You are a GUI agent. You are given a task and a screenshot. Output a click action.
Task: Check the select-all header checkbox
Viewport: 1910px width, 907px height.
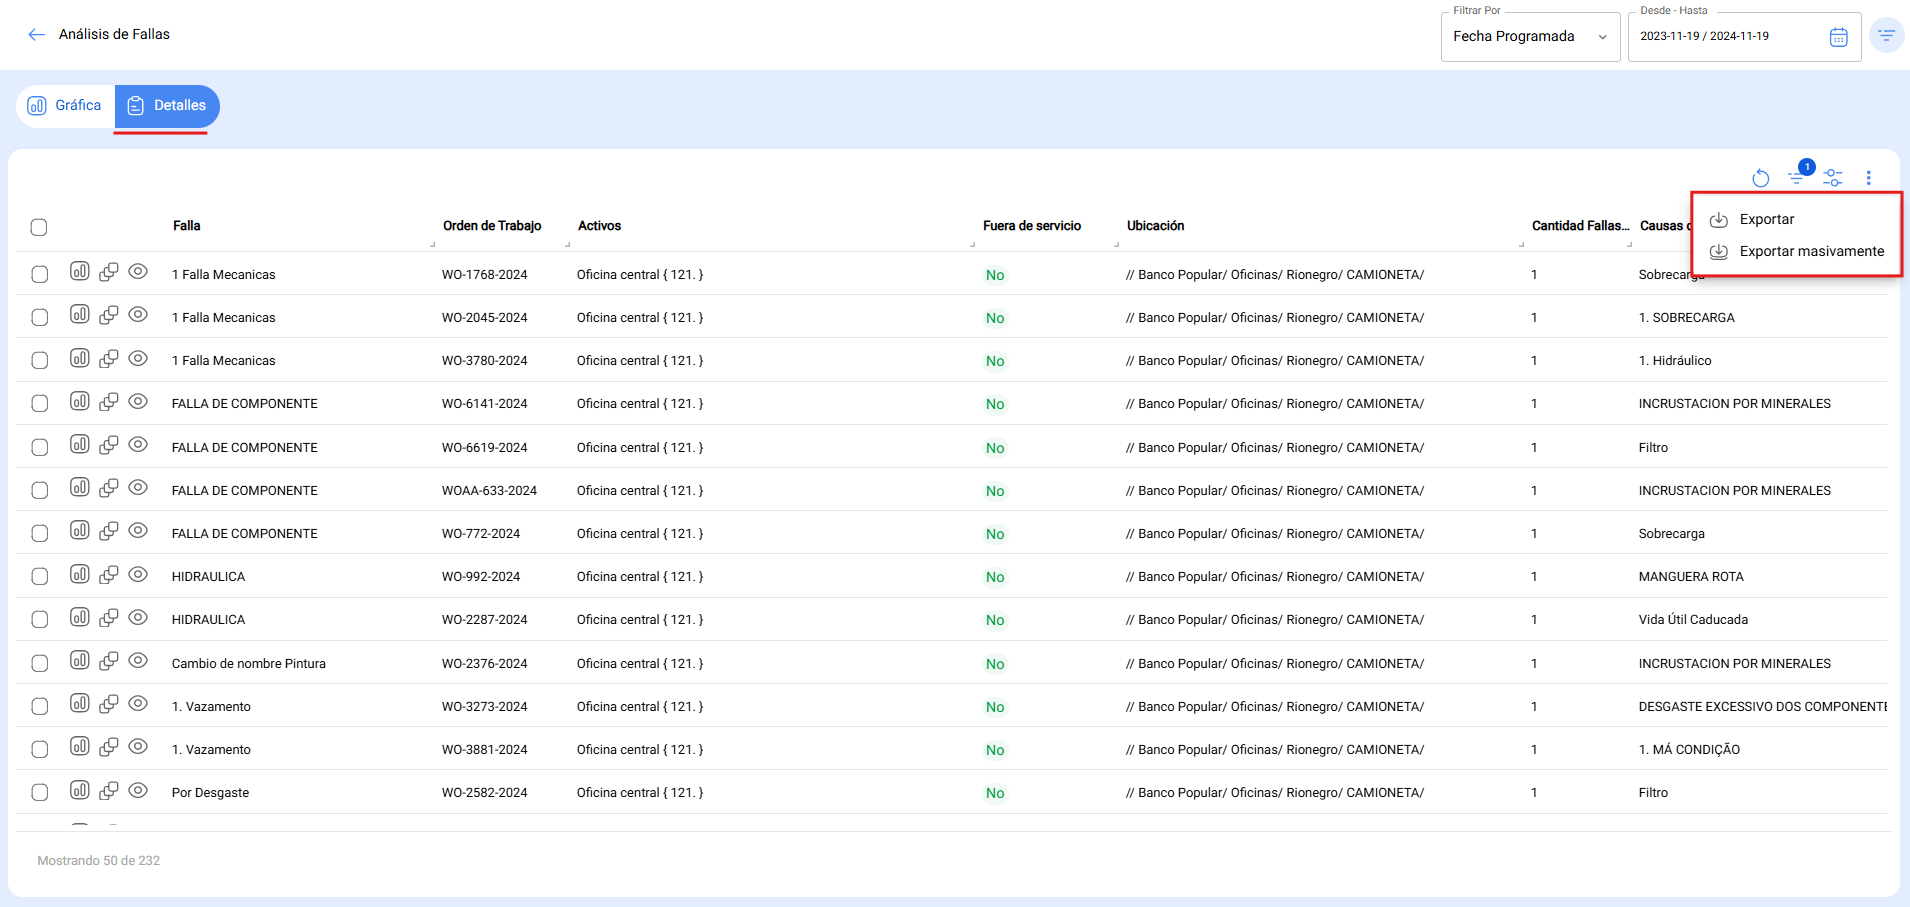pos(39,227)
